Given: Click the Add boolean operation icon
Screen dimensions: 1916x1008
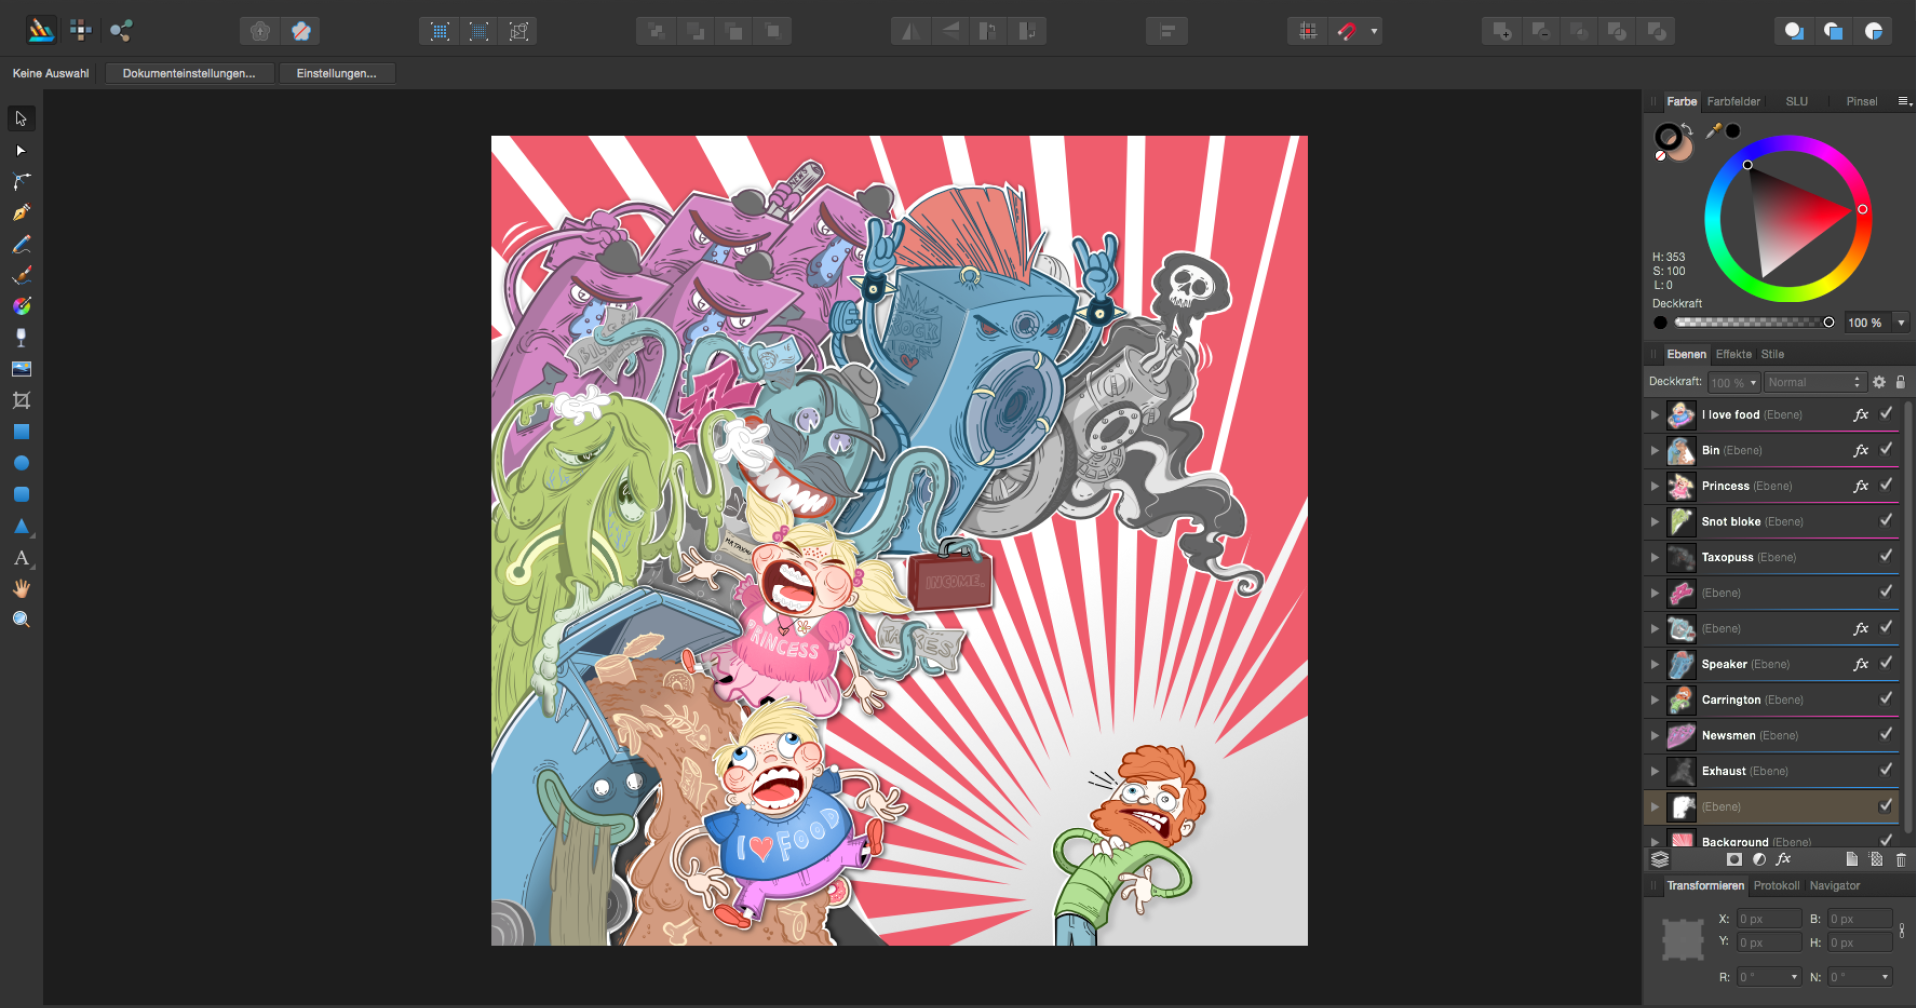Looking at the screenshot, I should (1501, 31).
